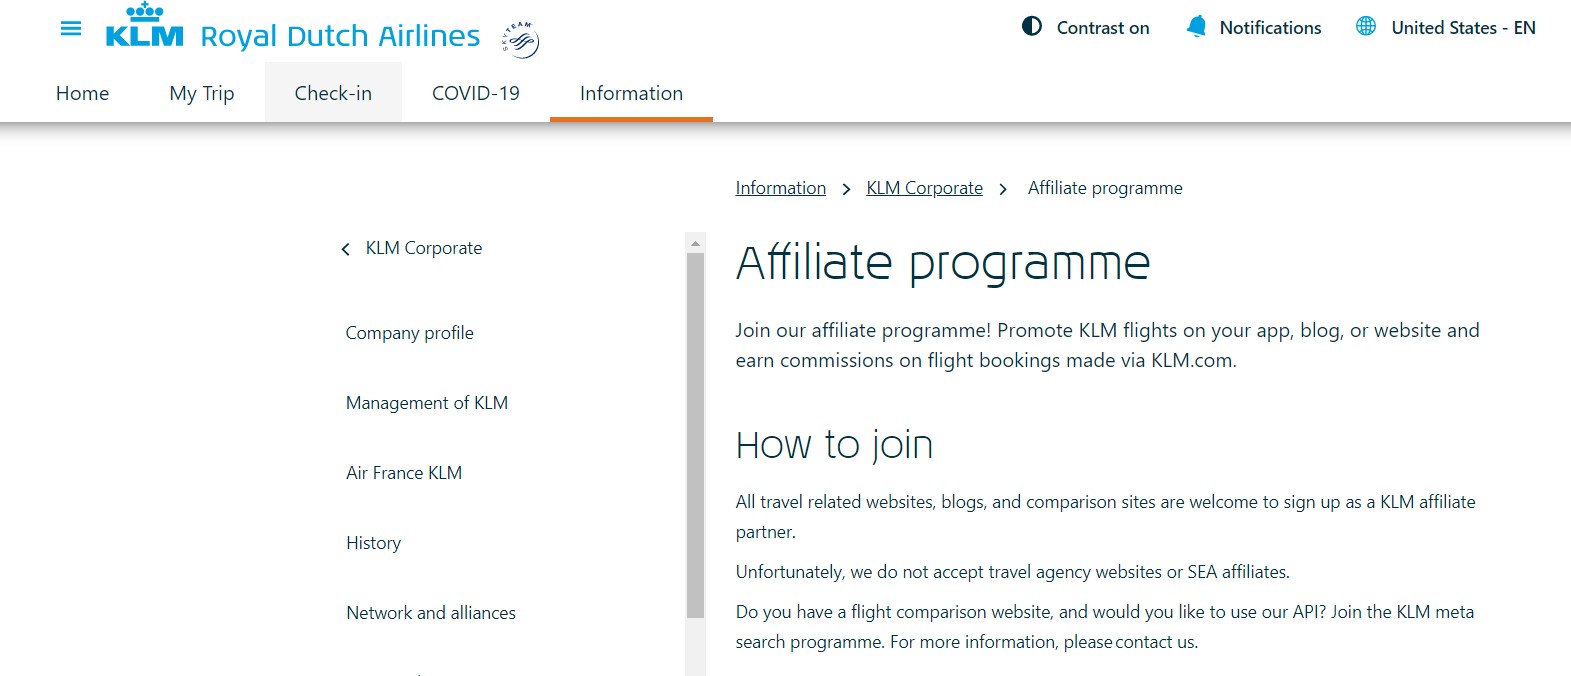Open the Information breadcrumb link
Screen dimensions: 1571x676
tap(780, 187)
